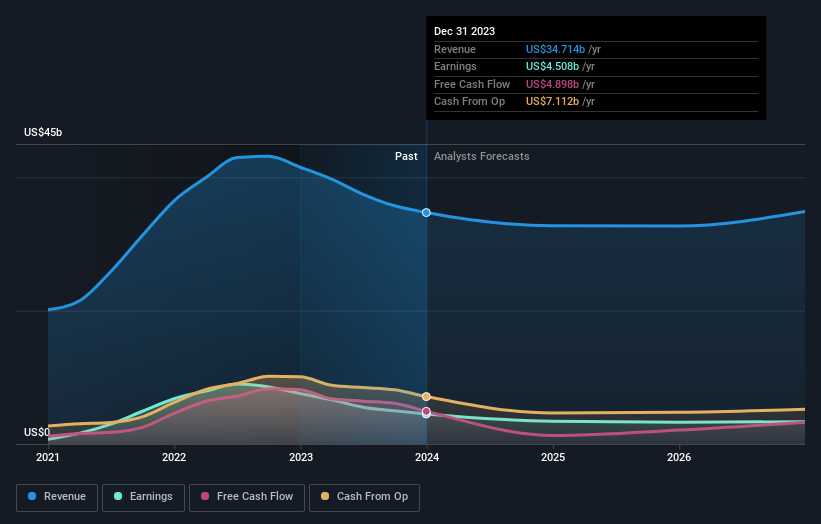Toggle the Cash From Op legend button
Image resolution: width=821 pixels, height=524 pixels.
pos(364,497)
